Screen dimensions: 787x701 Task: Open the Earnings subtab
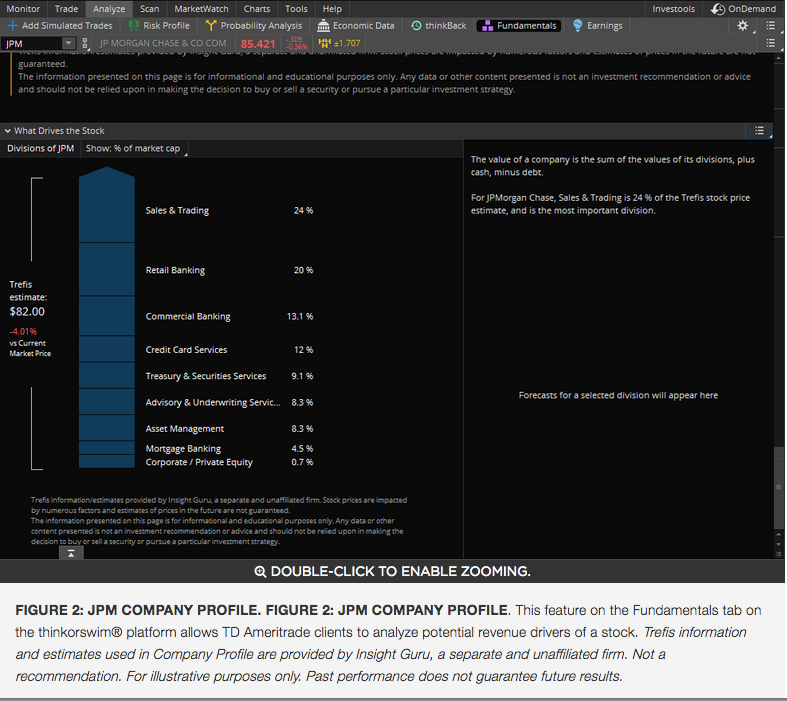coord(597,26)
